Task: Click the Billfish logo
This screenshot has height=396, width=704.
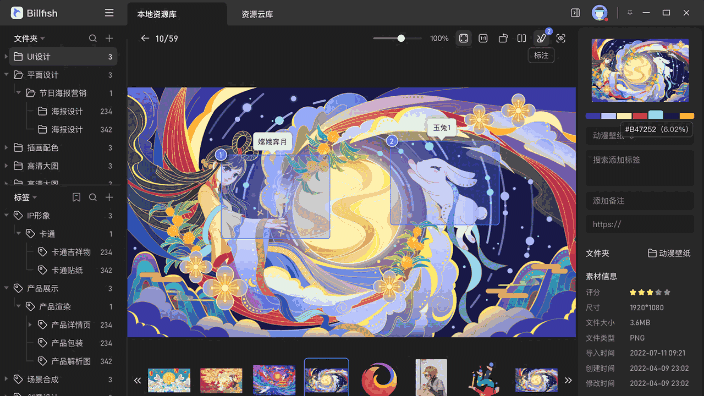Action: pos(17,13)
